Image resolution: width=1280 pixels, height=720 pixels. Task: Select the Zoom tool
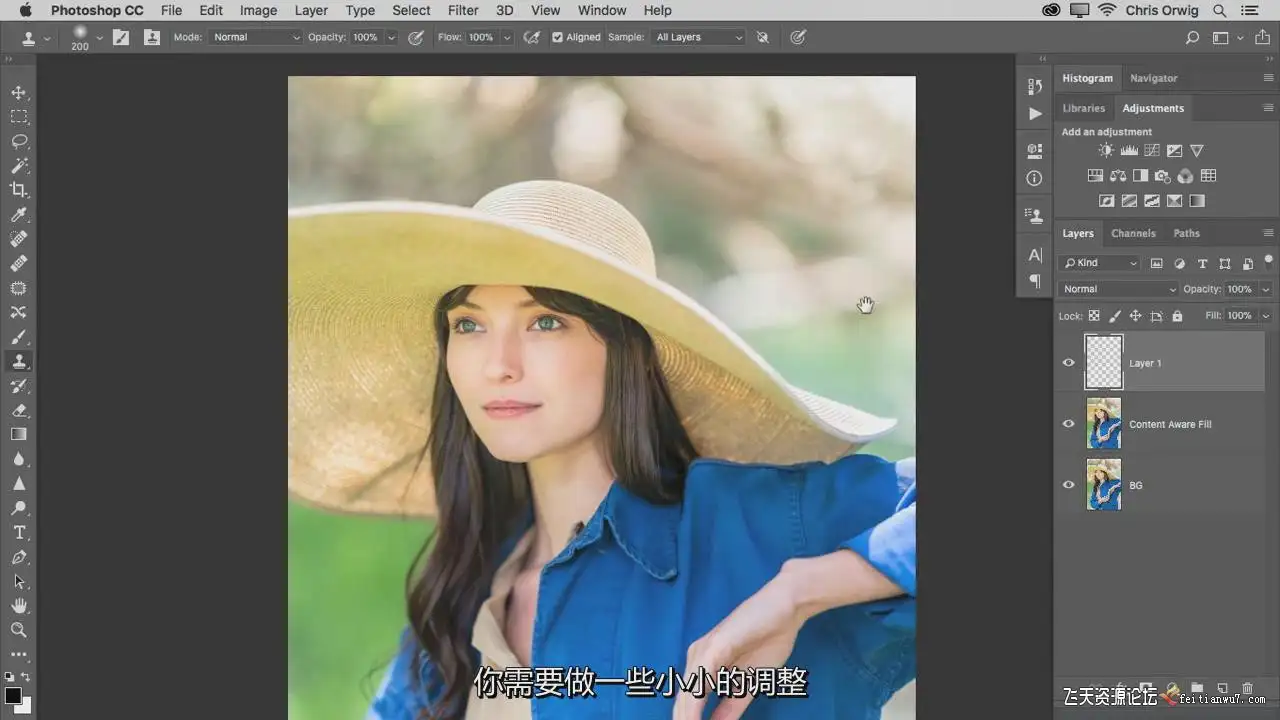[x=19, y=630]
